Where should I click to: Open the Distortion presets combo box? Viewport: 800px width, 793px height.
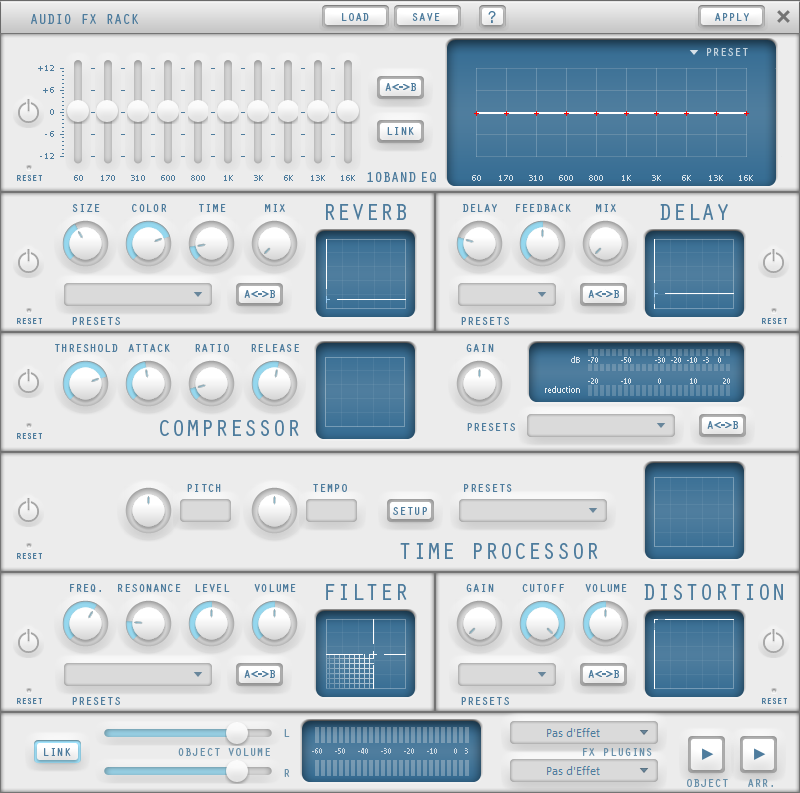click(507, 675)
